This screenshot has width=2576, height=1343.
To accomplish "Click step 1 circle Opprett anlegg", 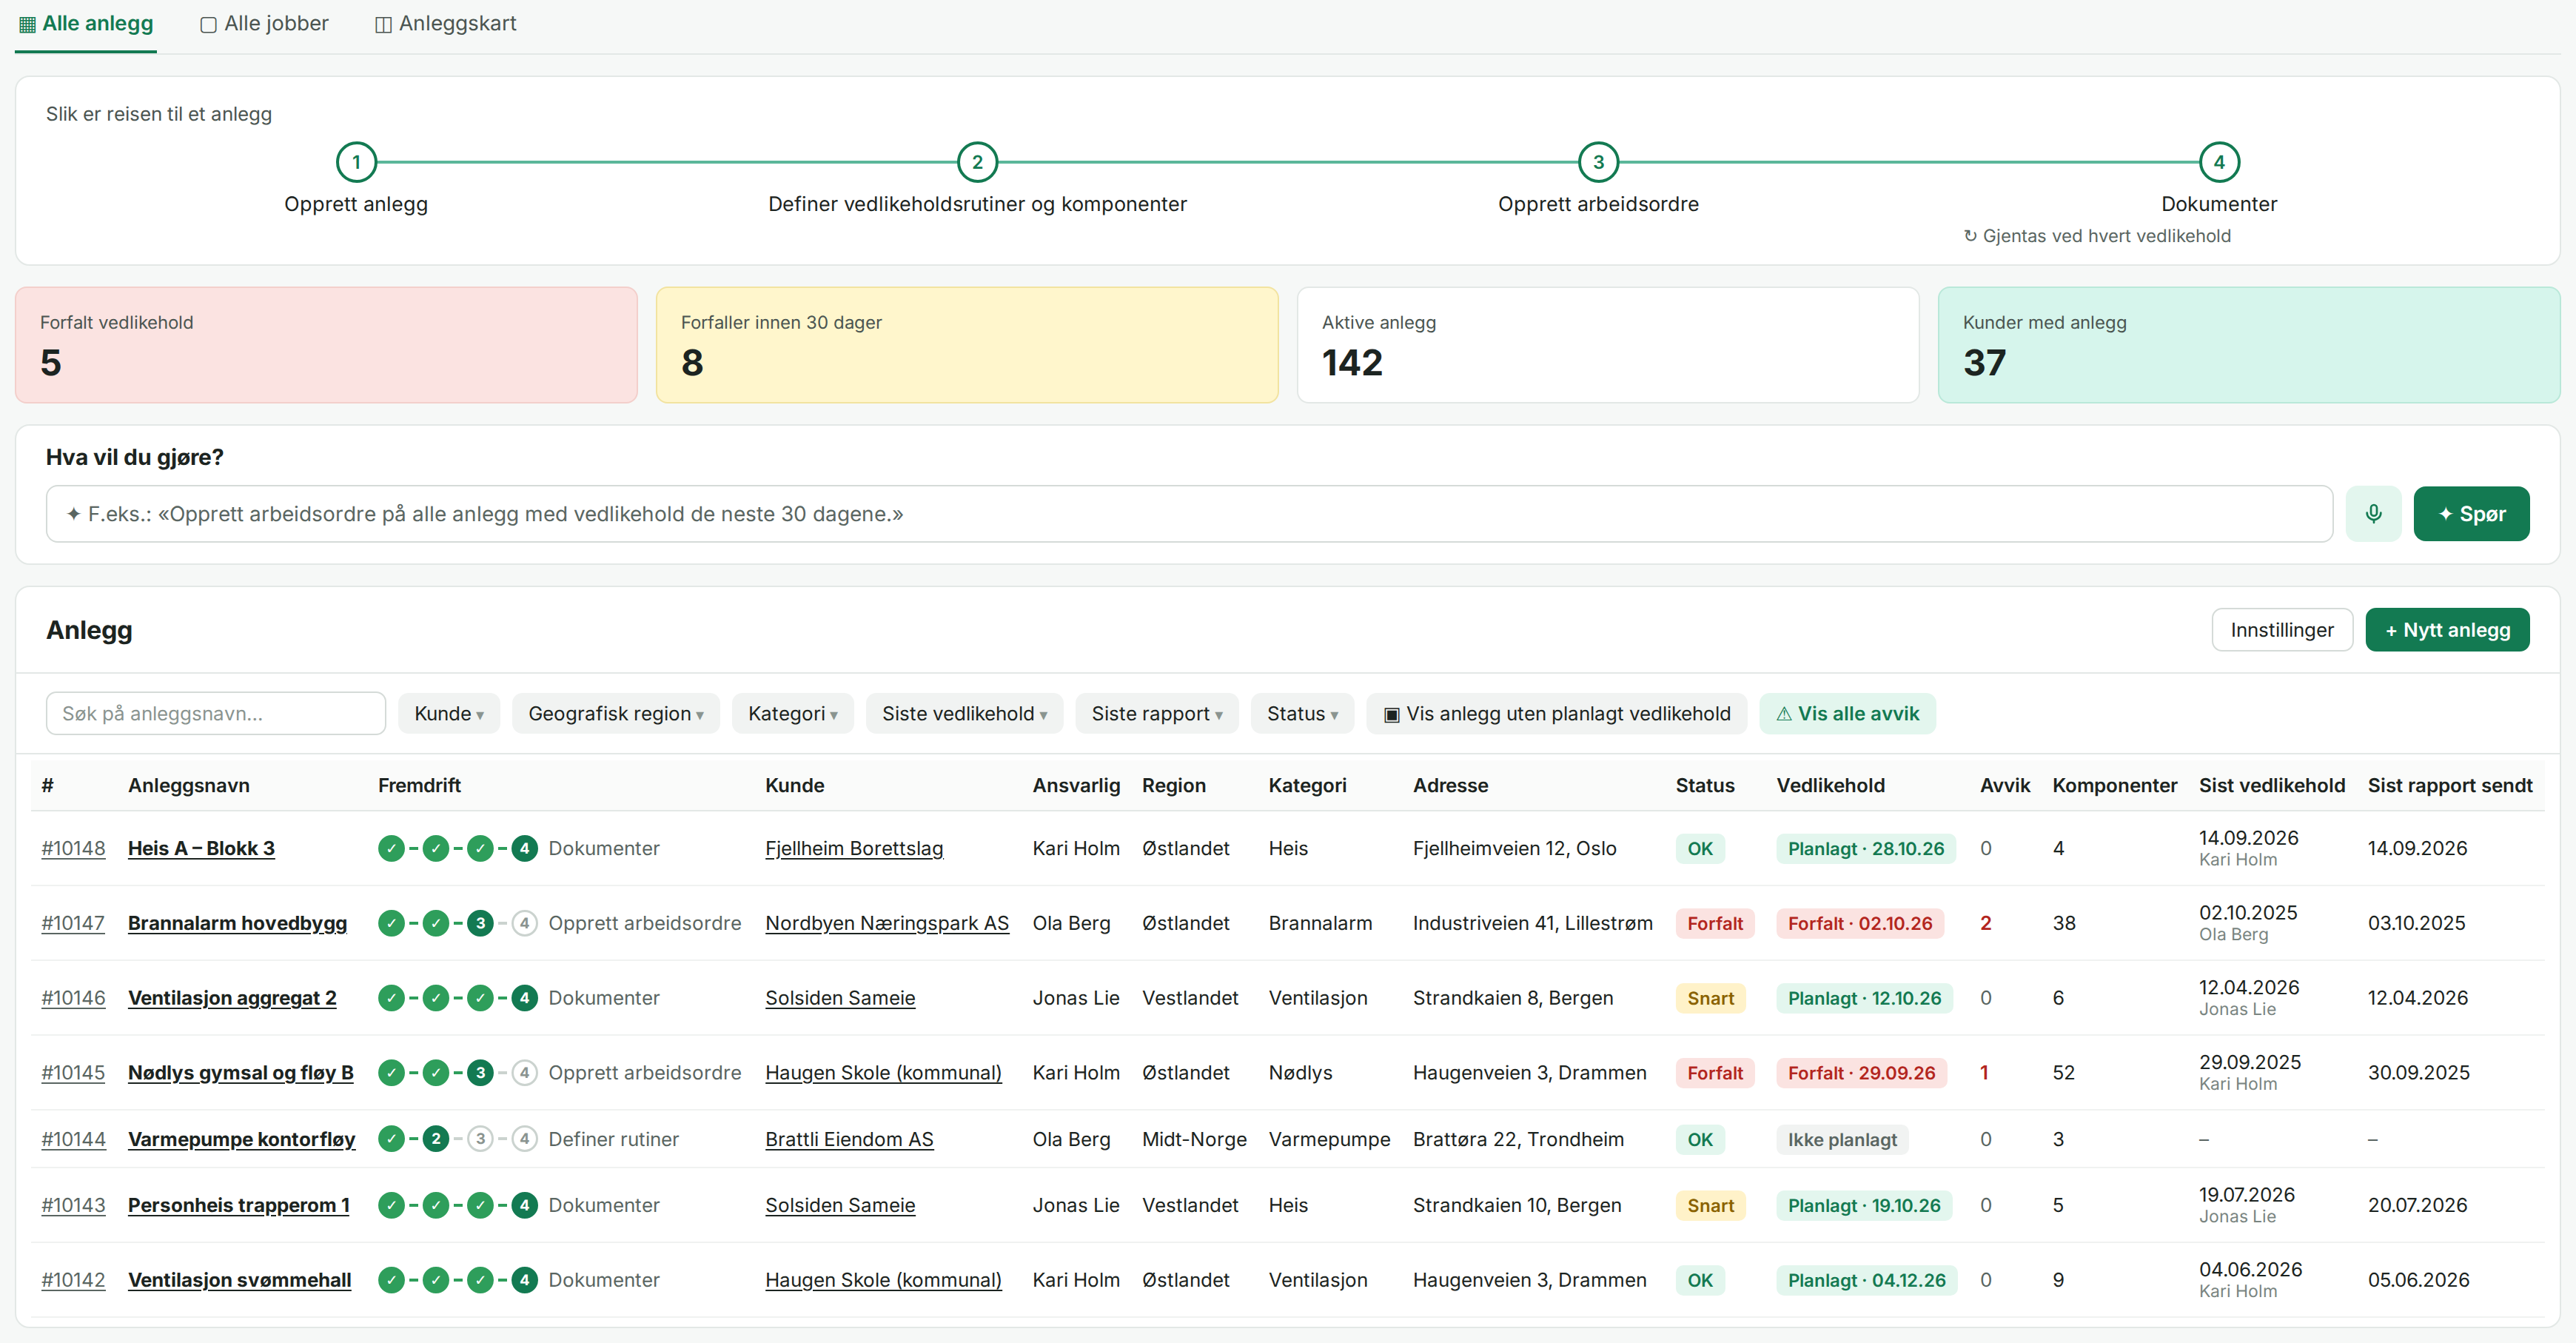I will pyautogui.click(x=356, y=162).
